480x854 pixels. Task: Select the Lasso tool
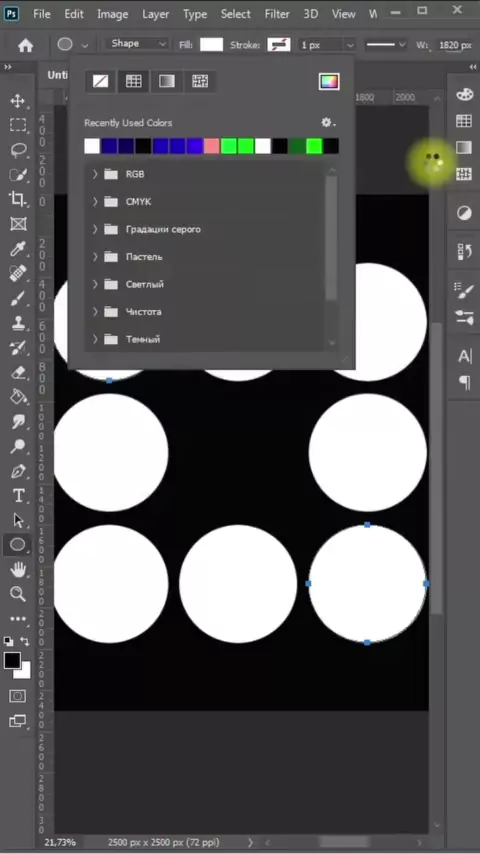tap(17, 150)
